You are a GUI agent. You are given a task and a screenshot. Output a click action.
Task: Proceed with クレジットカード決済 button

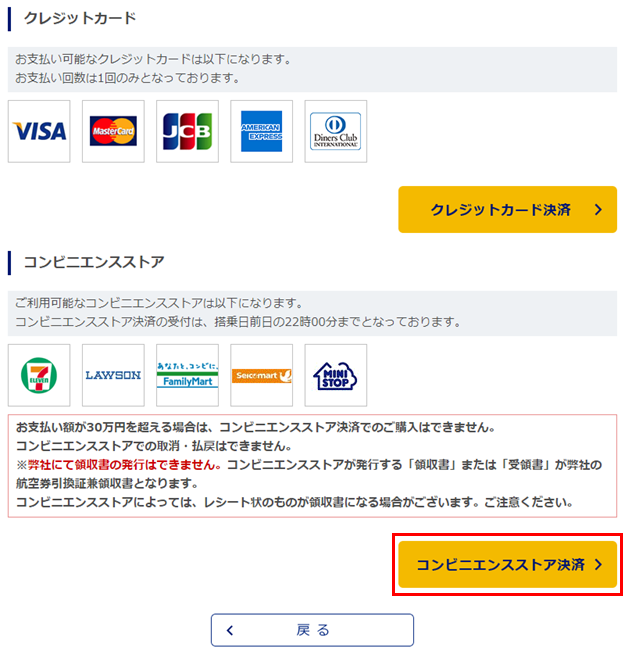[507, 209]
